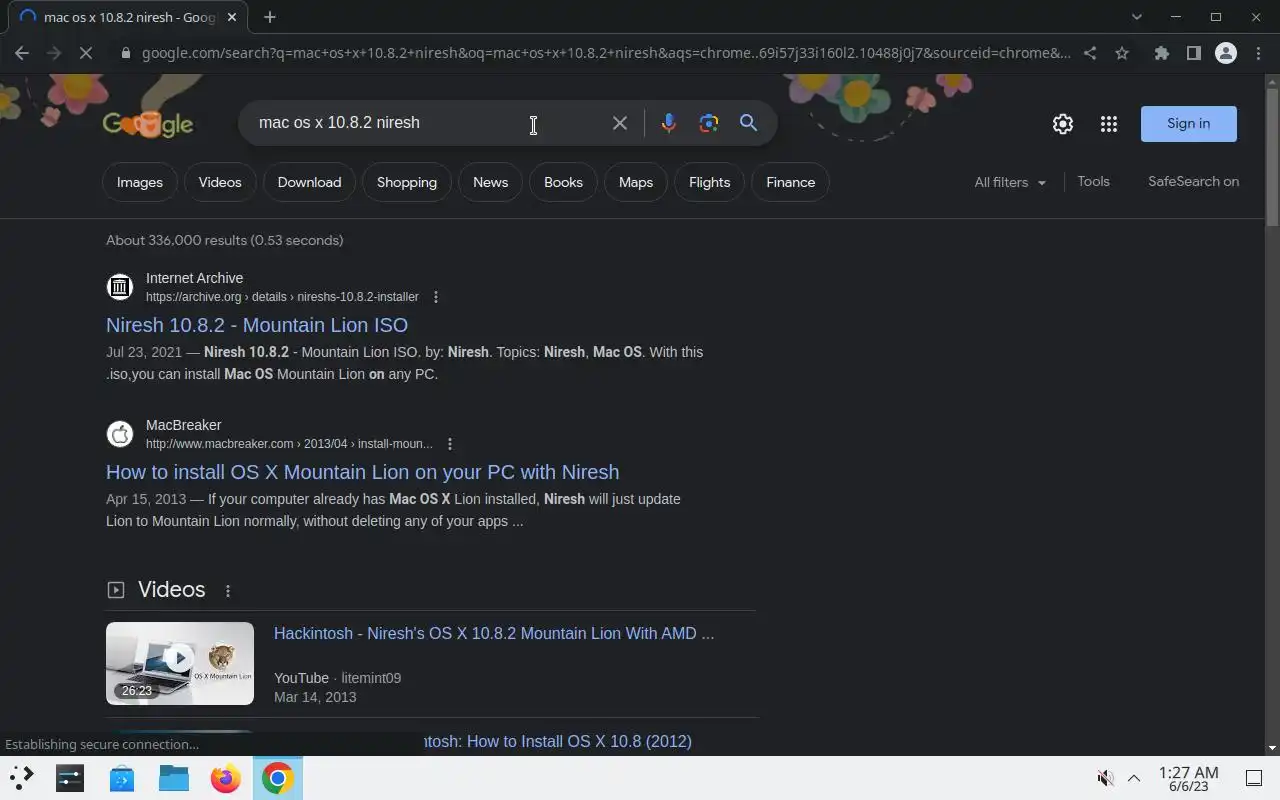Switch to Books results
1280x800 pixels.
[563, 182]
